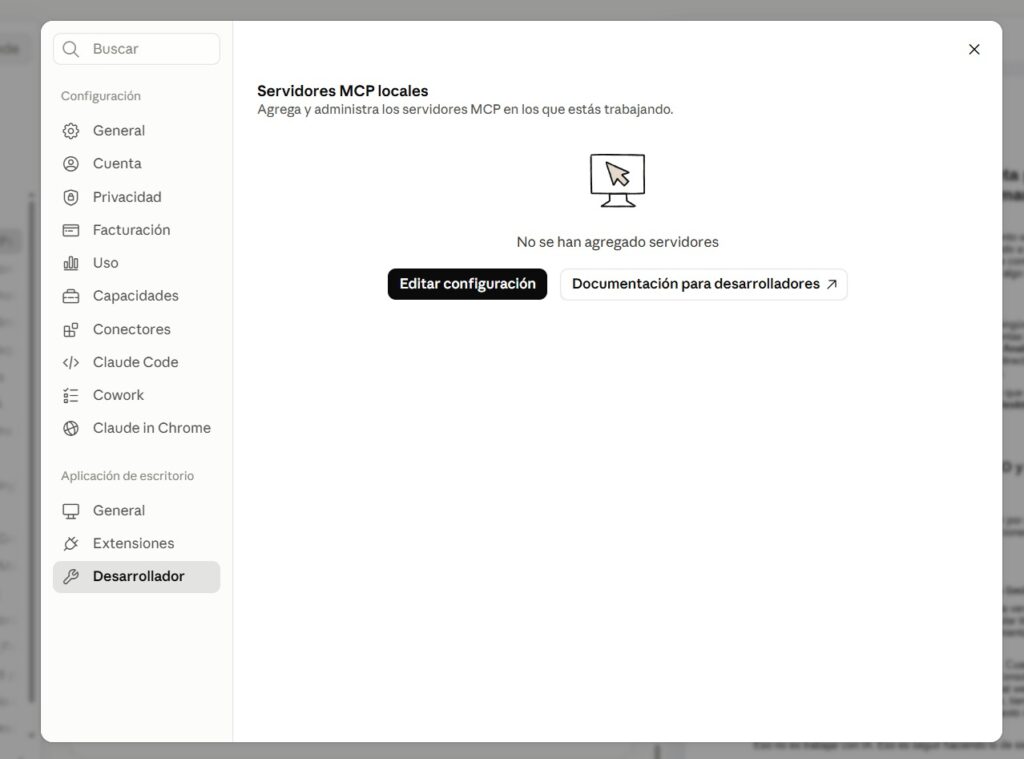Open the Conectores settings
Viewport: 1024px width, 759px height.
(x=136, y=329)
